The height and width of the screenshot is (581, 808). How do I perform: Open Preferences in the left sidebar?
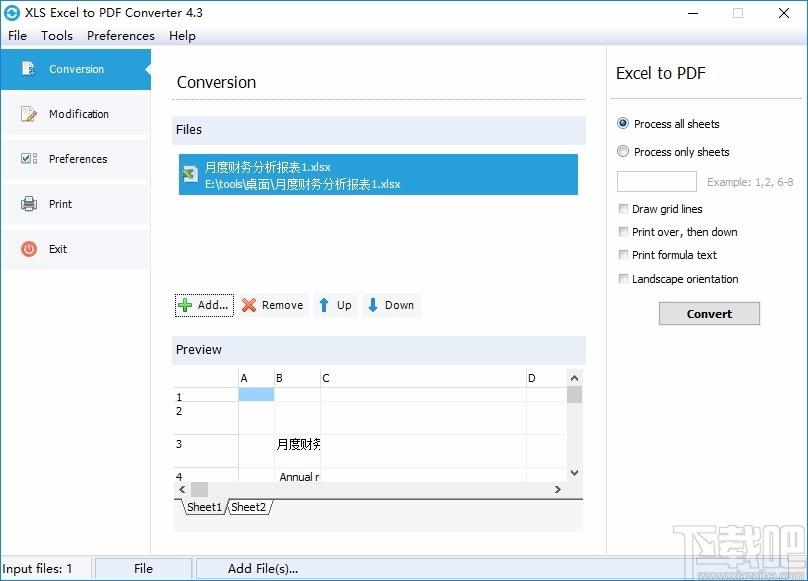pos(76,159)
